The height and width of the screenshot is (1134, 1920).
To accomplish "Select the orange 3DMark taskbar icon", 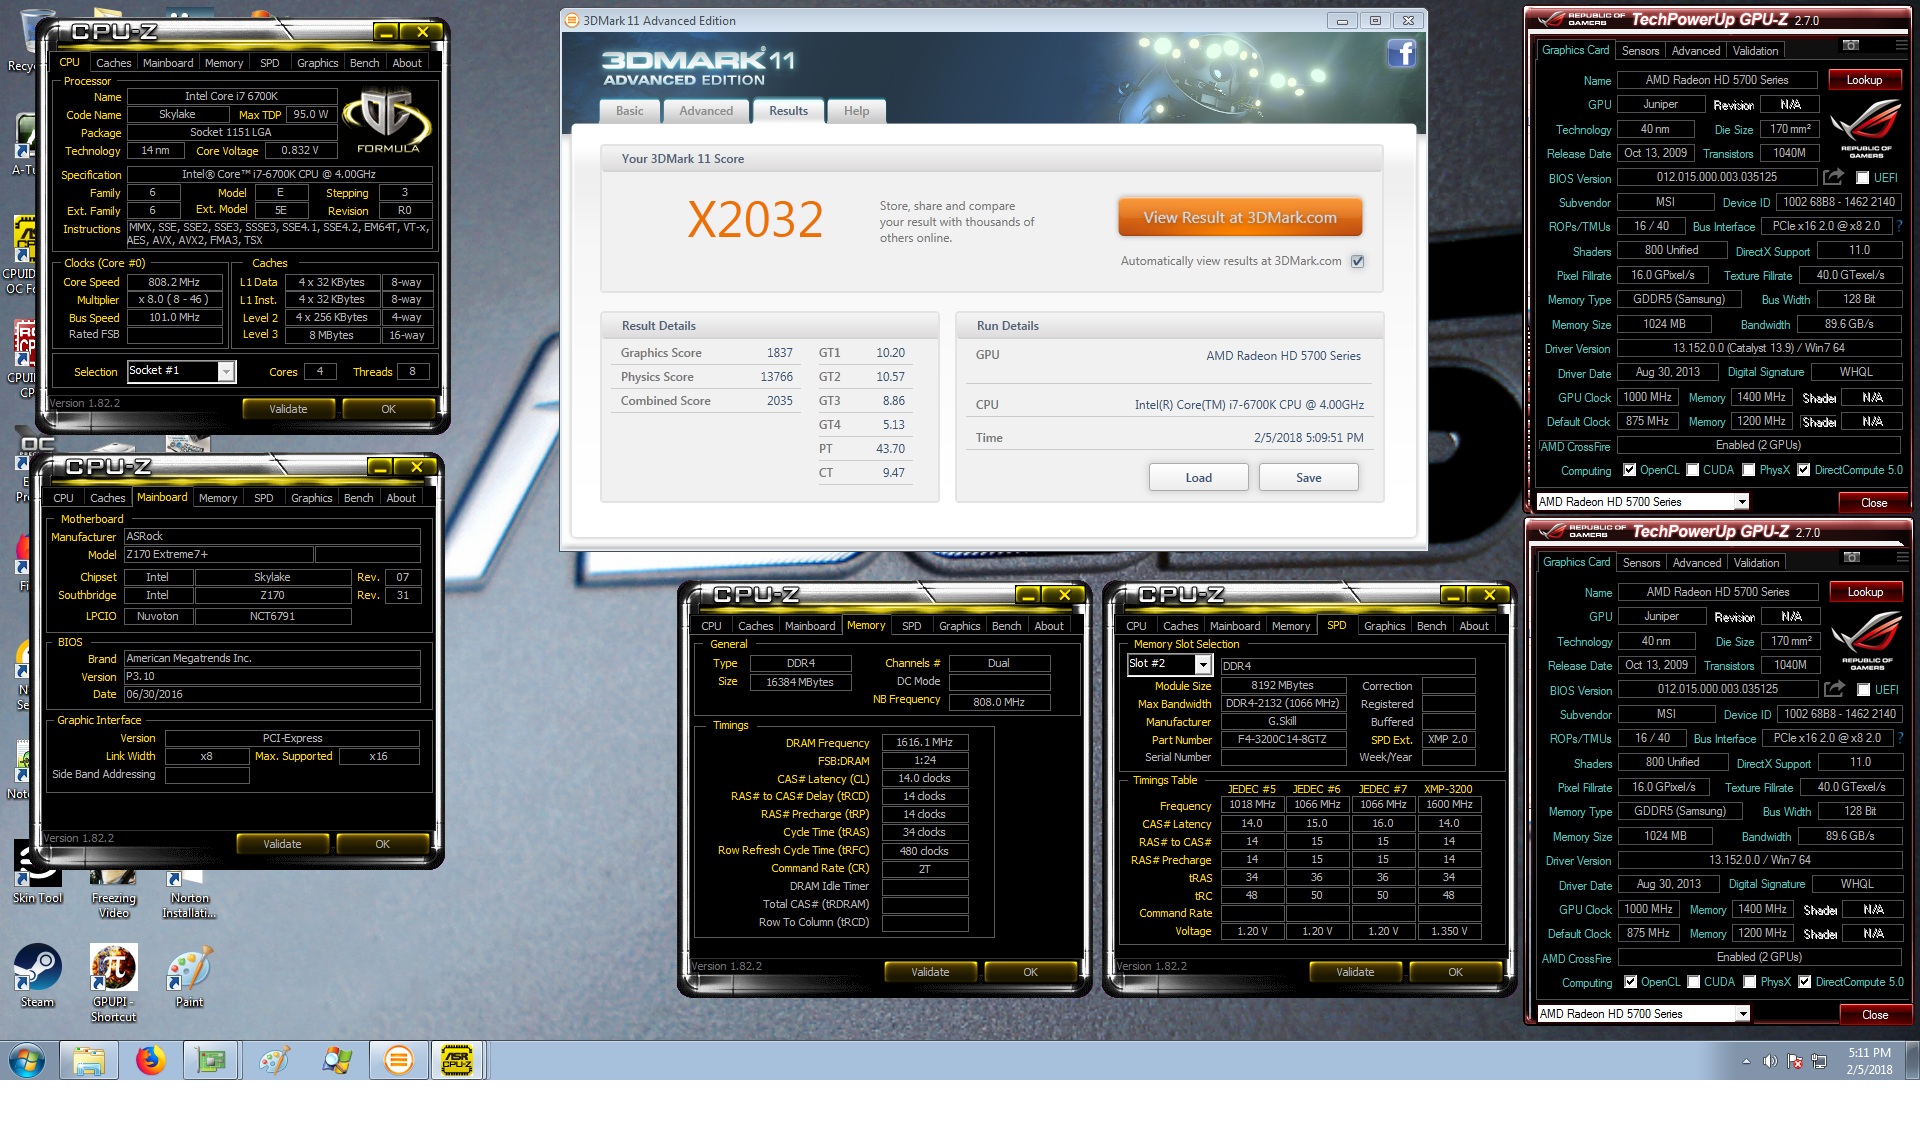I will 398,1060.
